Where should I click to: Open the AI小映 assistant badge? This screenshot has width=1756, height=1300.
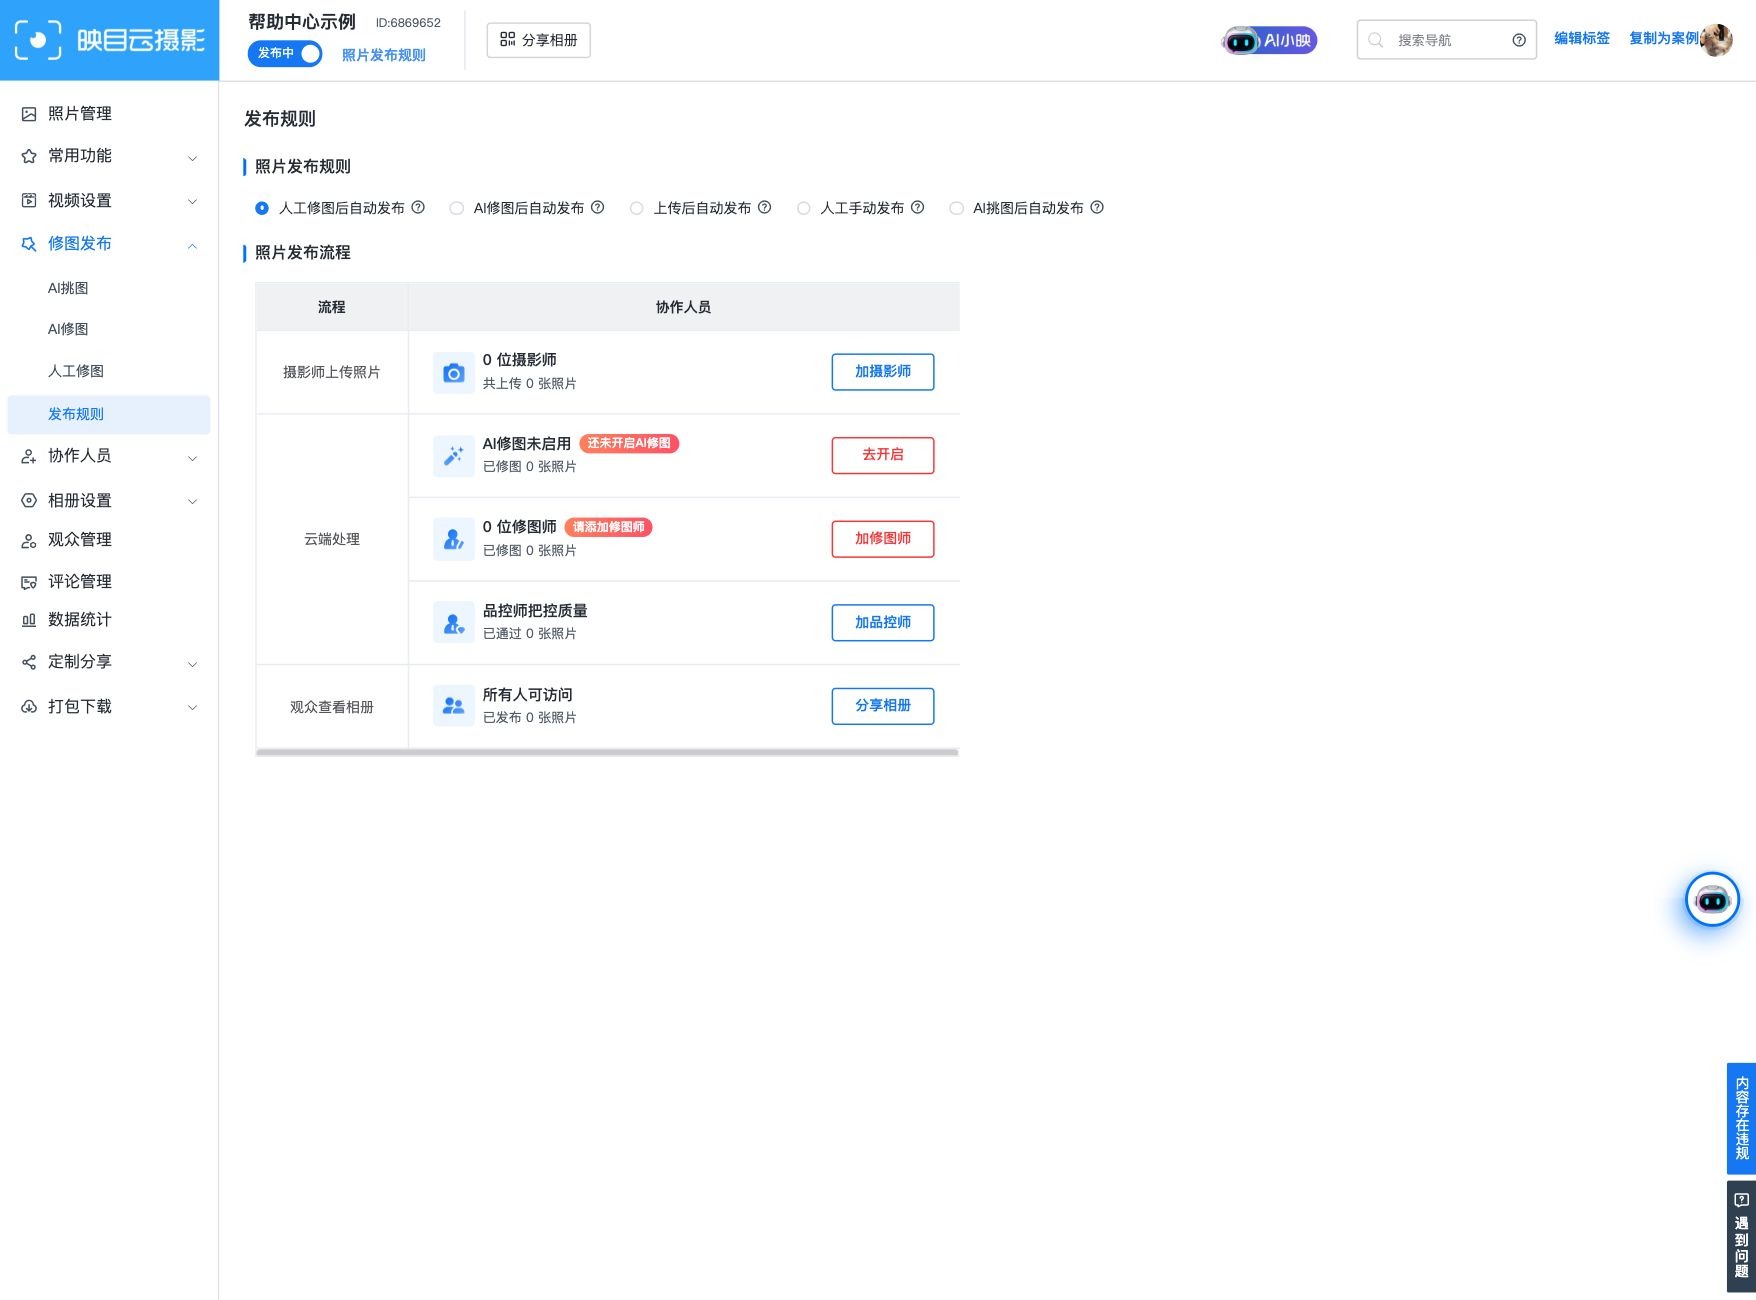[1269, 40]
